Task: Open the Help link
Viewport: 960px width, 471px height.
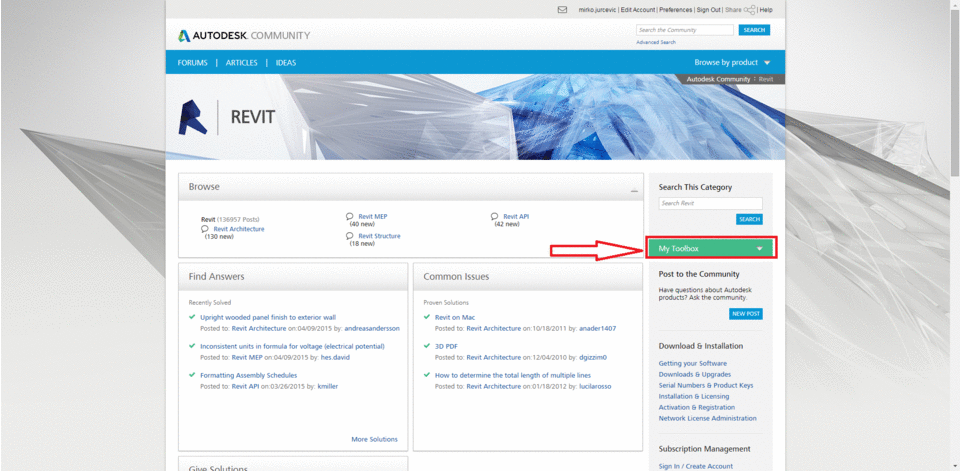Action: pos(766,10)
